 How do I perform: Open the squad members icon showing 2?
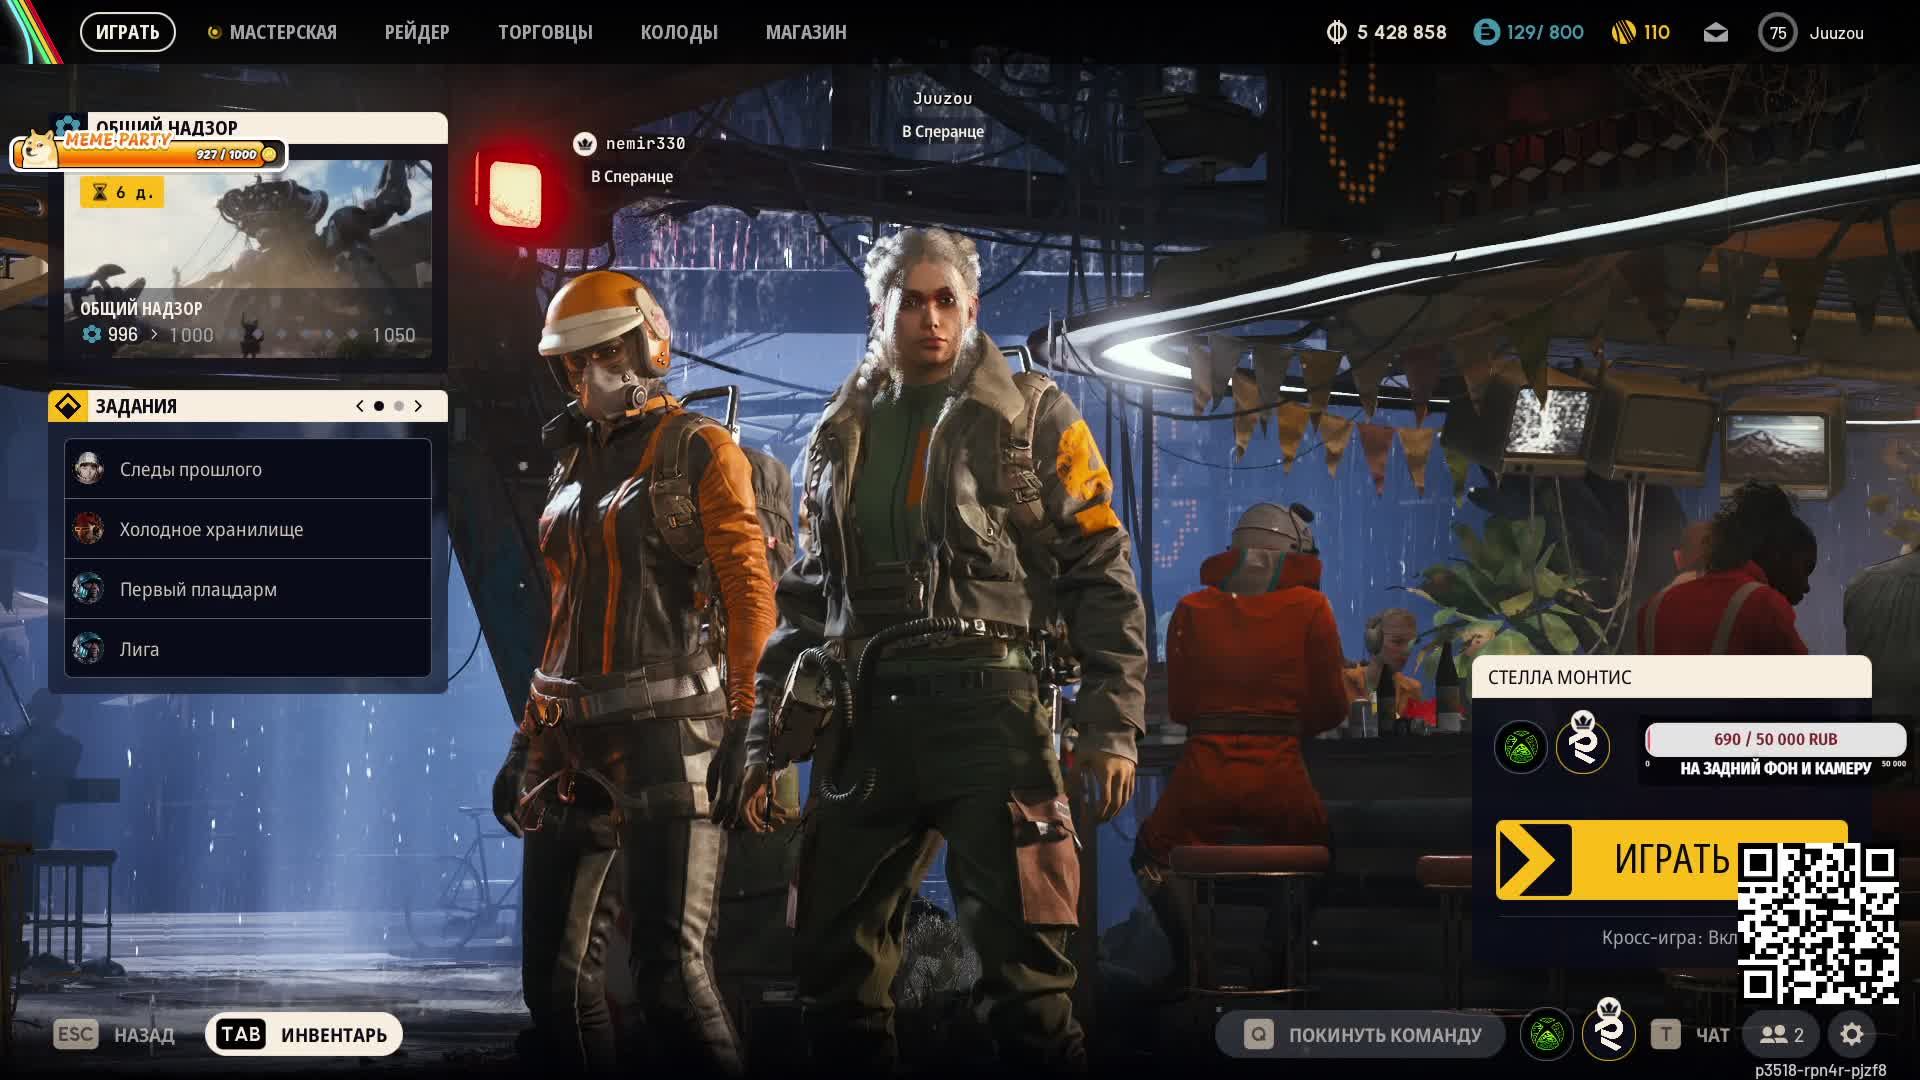coord(1782,1034)
